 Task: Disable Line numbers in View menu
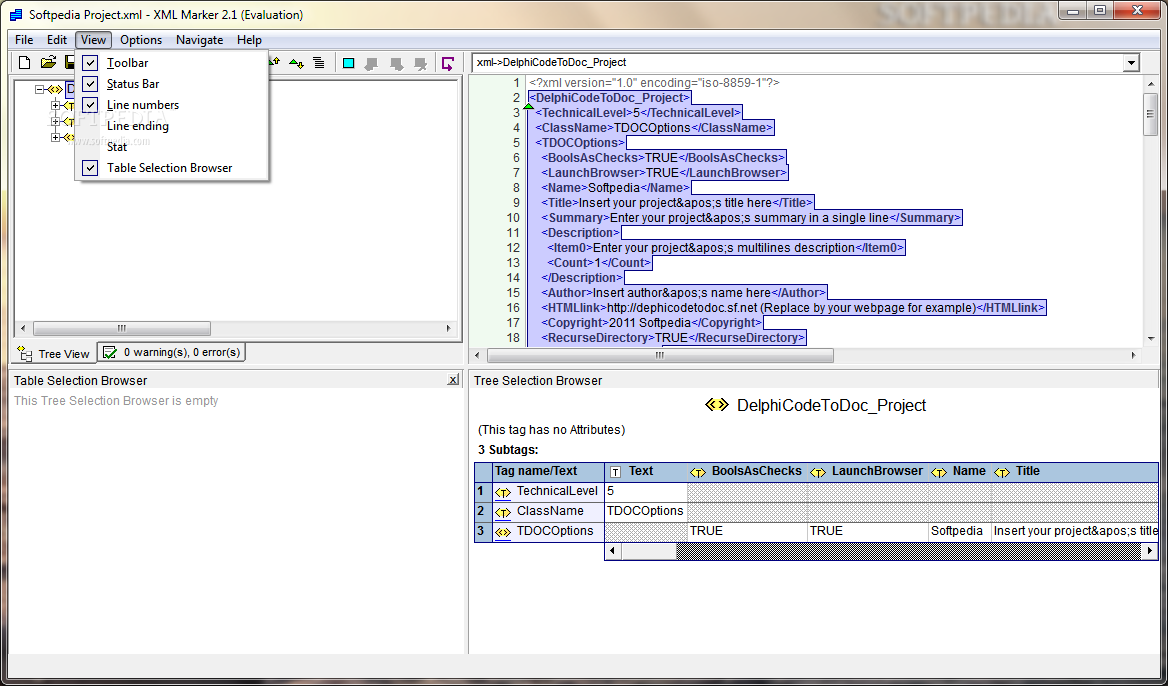91,105
